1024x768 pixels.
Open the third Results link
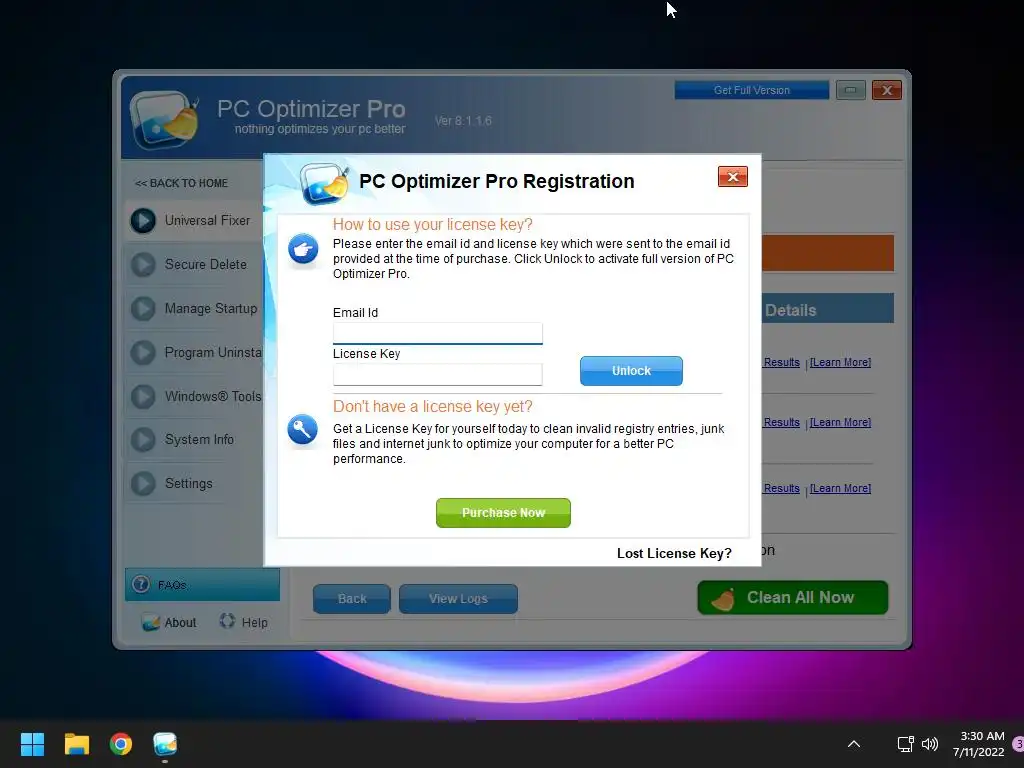pos(781,488)
